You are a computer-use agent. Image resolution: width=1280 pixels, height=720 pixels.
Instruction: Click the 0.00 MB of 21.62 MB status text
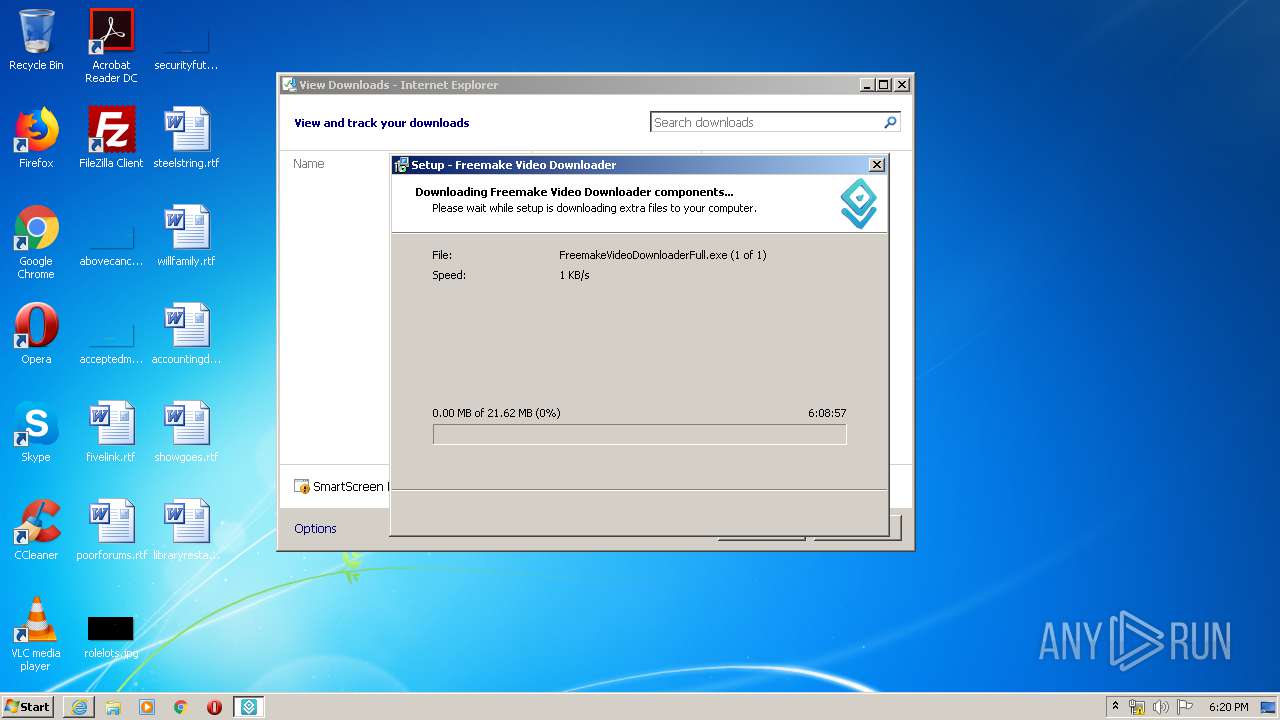[x=496, y=413]
